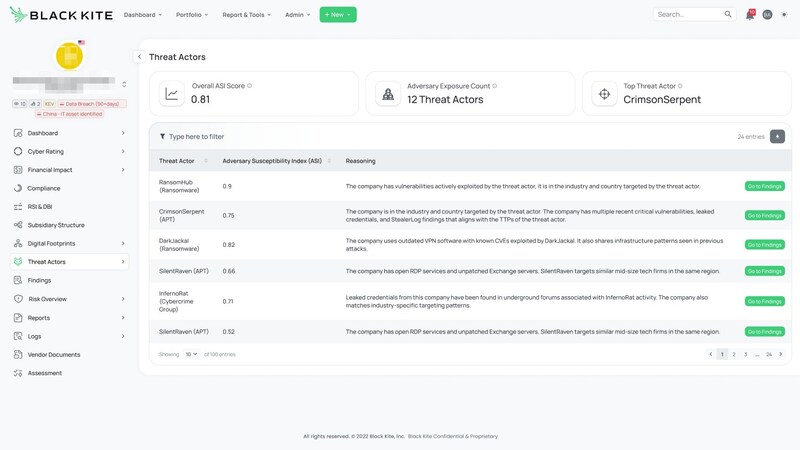Click the Black Kite logo

[x=61, y=15]
